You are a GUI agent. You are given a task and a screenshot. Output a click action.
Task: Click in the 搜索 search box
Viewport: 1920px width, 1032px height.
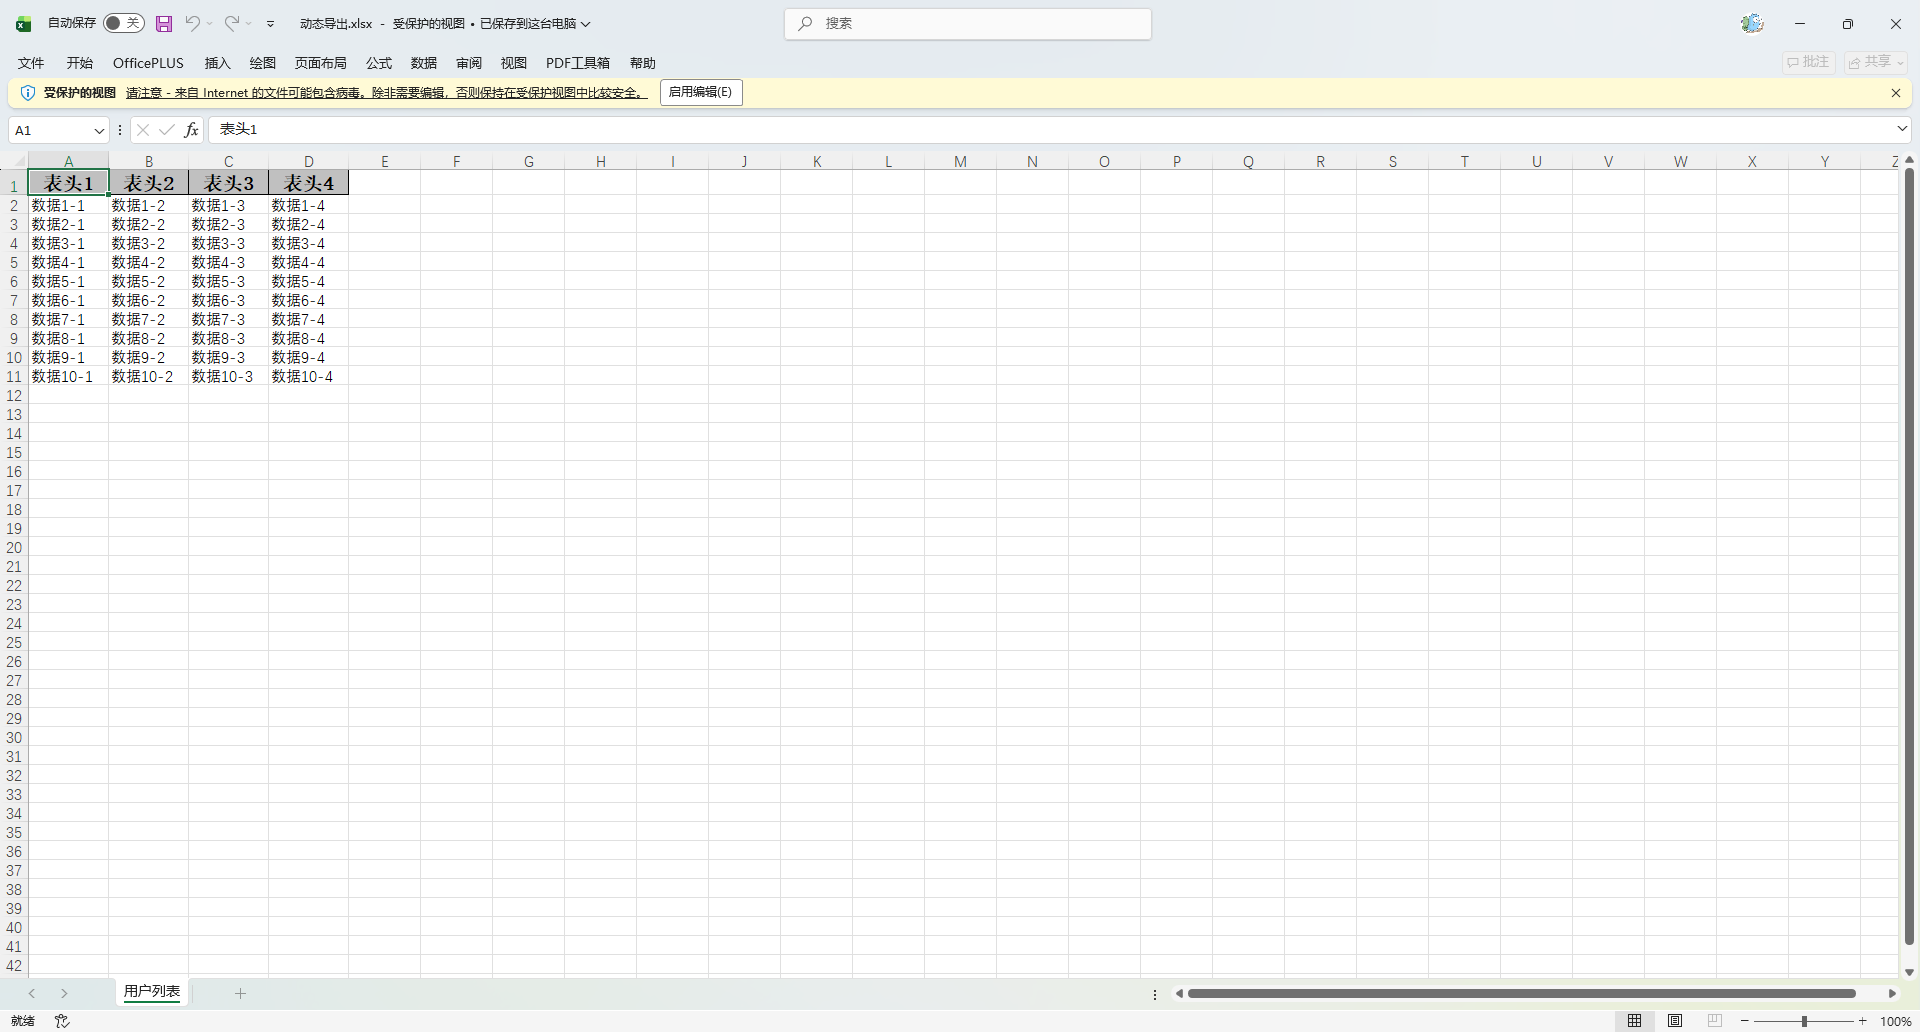[968, 24]
